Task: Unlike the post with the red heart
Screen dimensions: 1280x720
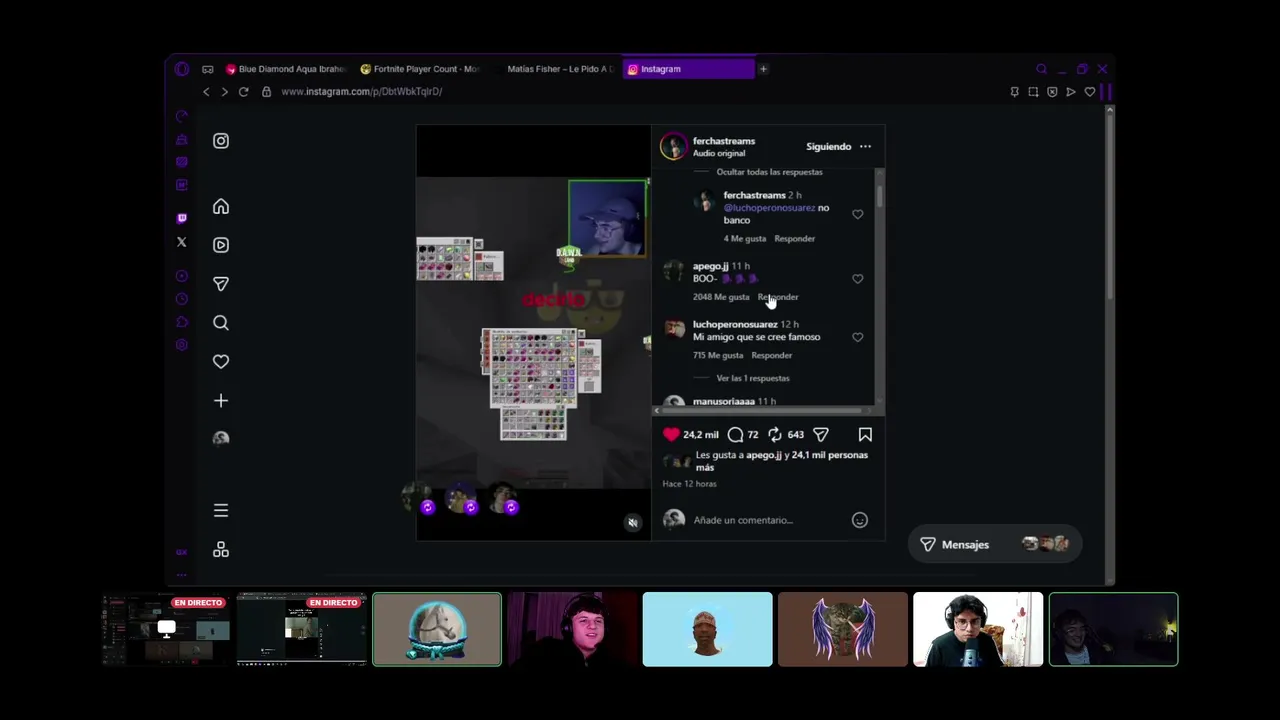Action: [671, 435]
